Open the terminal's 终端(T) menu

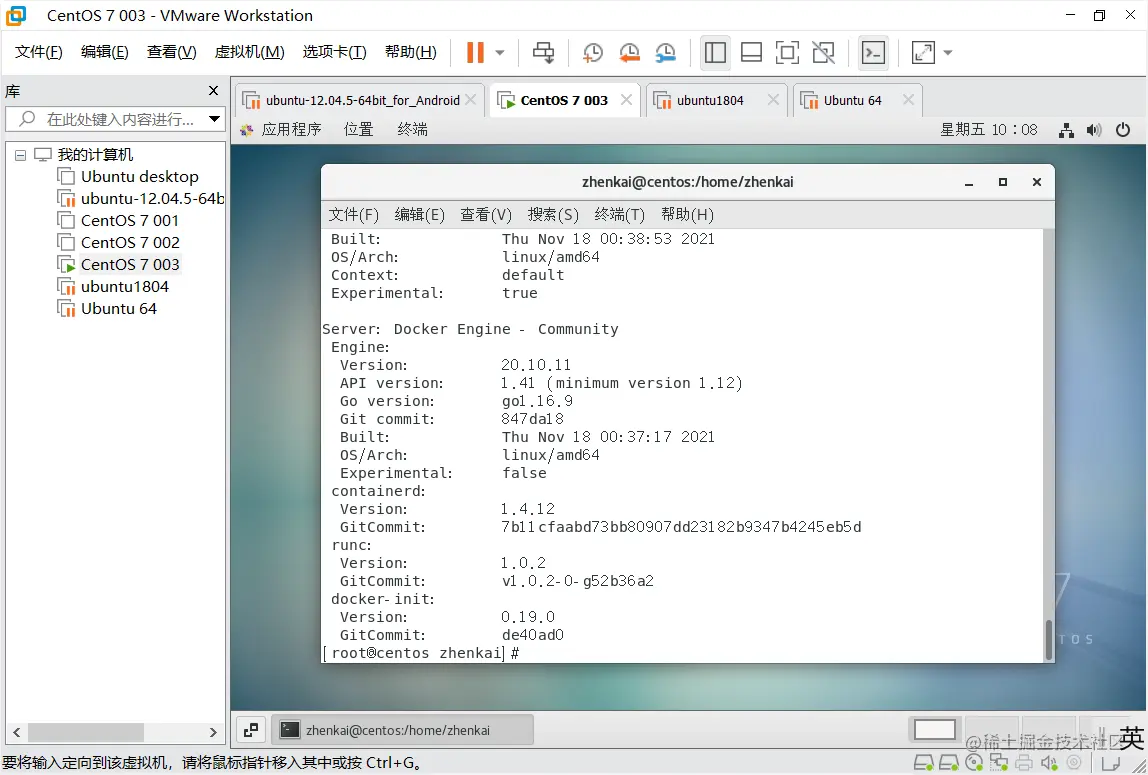coord(619,214)
